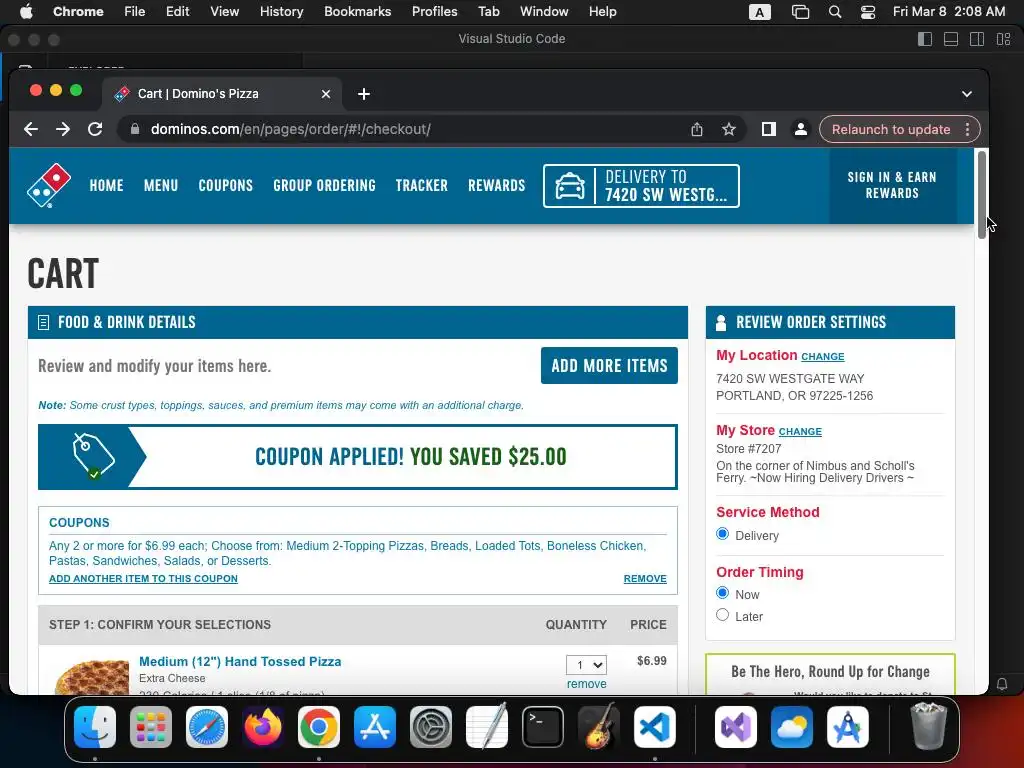1024x768 pixels.
Task: Select Now order timing
Action: click(x=722, y=593)
